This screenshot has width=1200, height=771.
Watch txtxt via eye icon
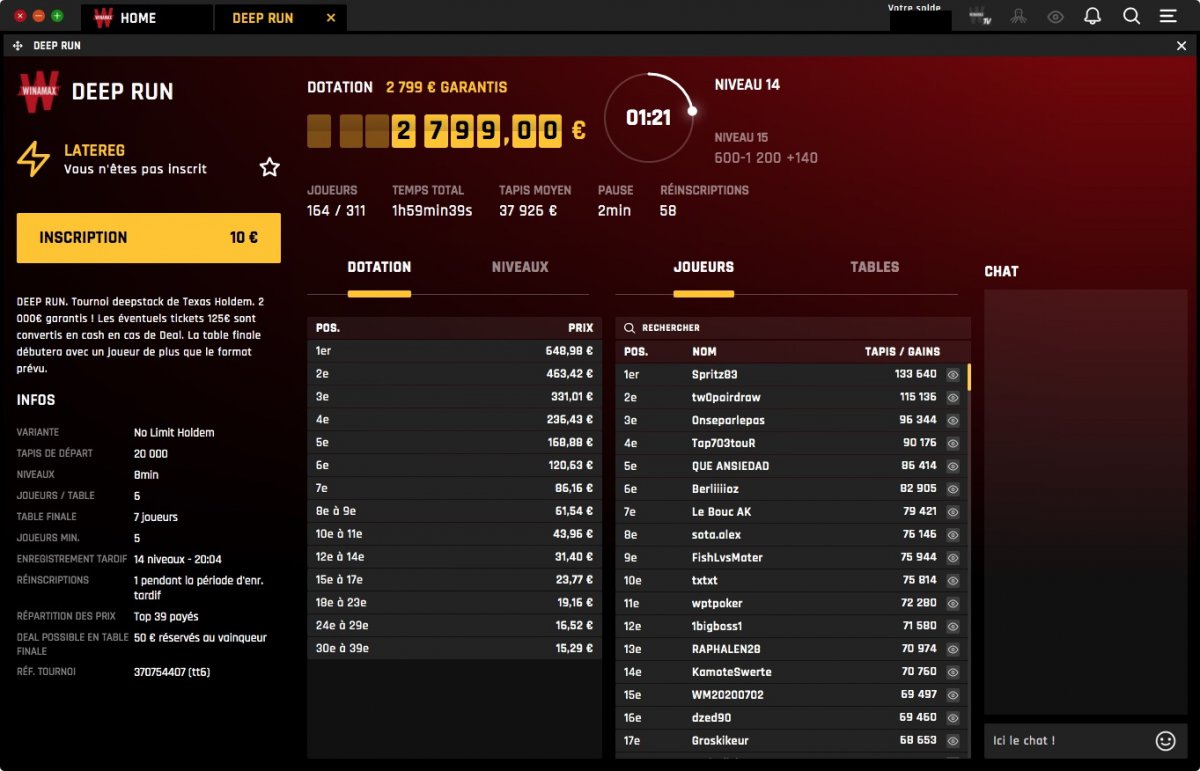[x=953, y=580]
